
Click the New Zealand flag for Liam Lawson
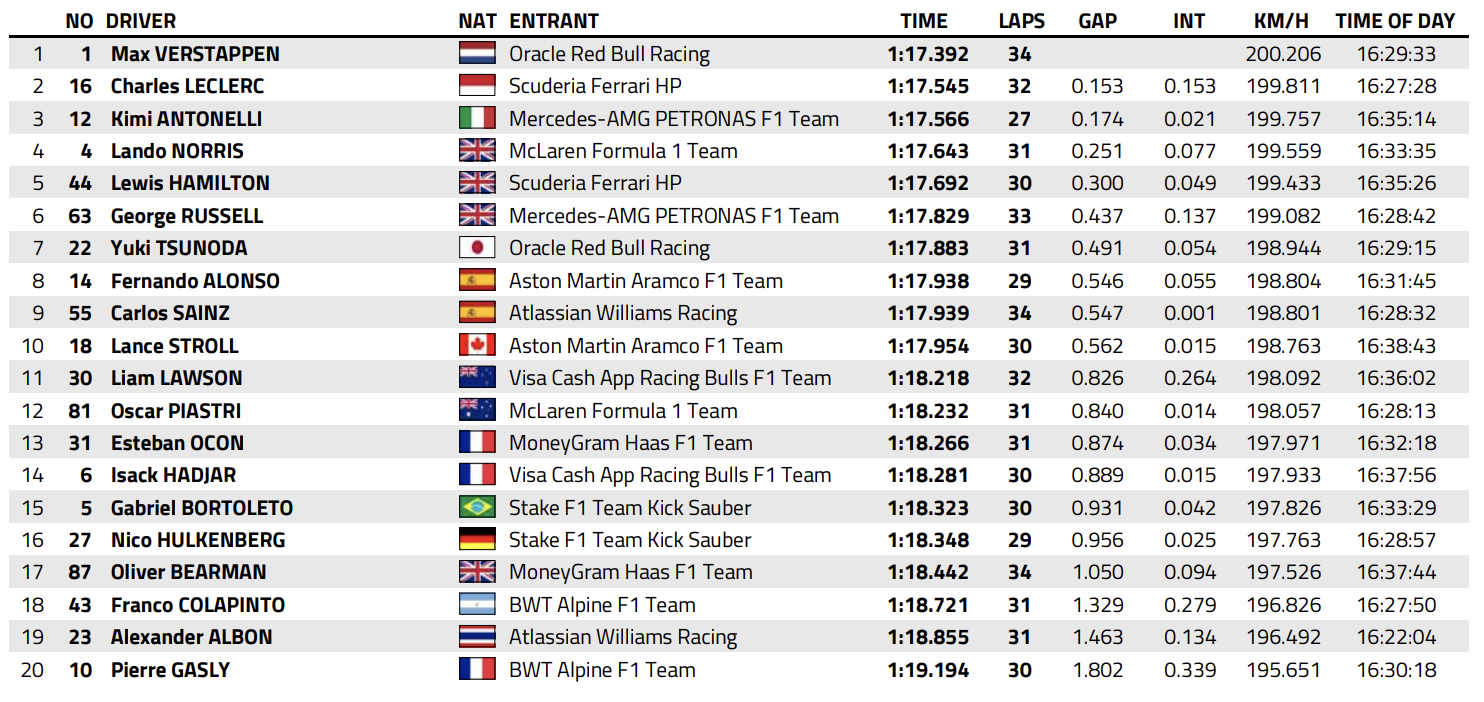(477, 378)
